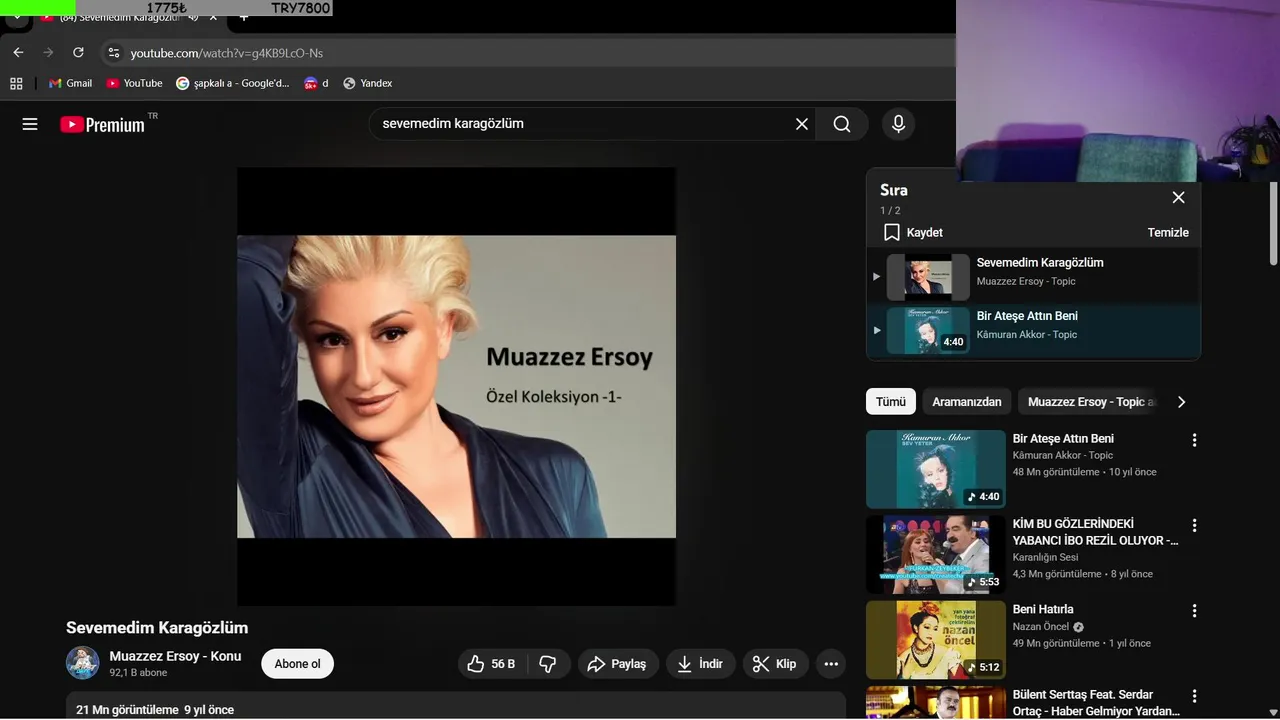This screenshot has width=1280, height=720.
Task: Show next filter chips with right chevron
Action: [x=1181, y=402]
